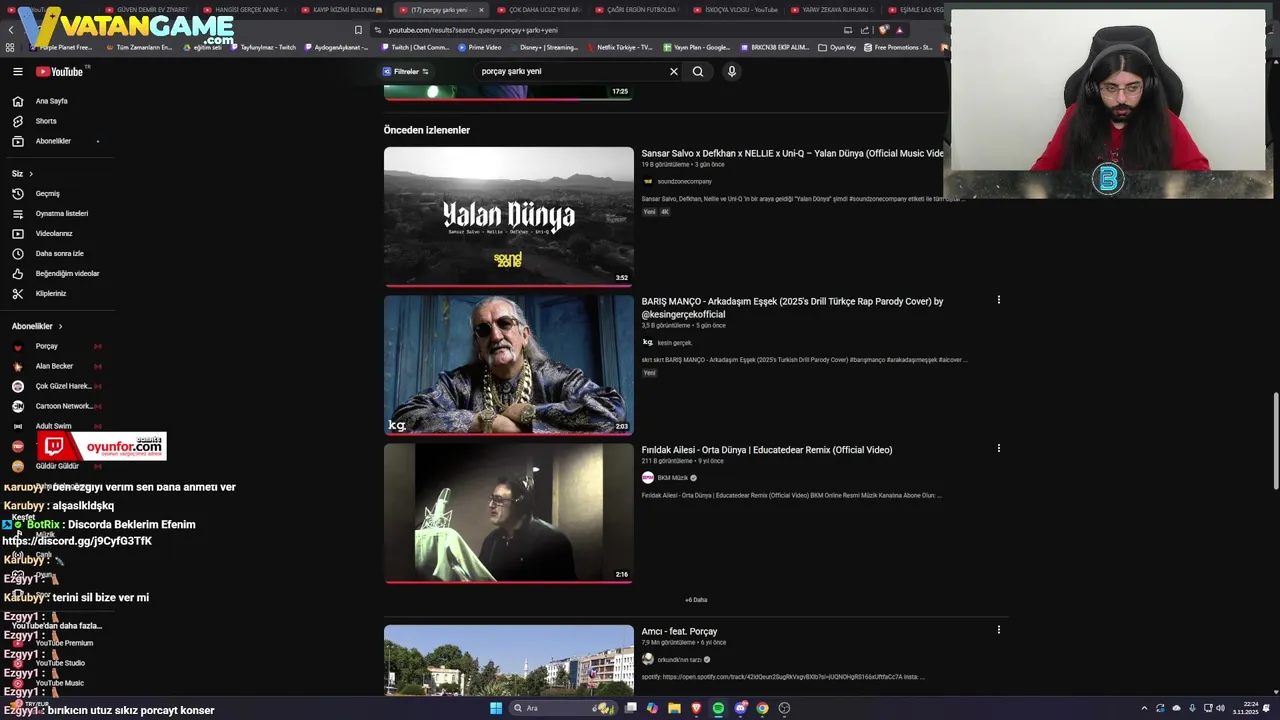Click the YouTube logo
Viewport: 1280px width, 720px height.
point(62,72)
